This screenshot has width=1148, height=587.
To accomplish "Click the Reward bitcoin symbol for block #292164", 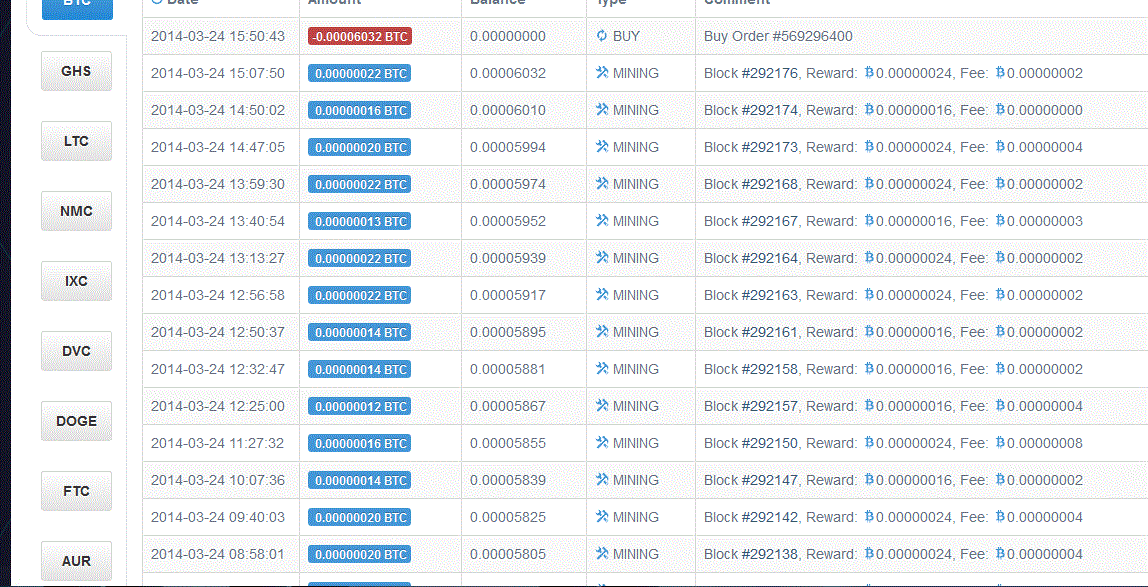I will [x=869, y=258].
